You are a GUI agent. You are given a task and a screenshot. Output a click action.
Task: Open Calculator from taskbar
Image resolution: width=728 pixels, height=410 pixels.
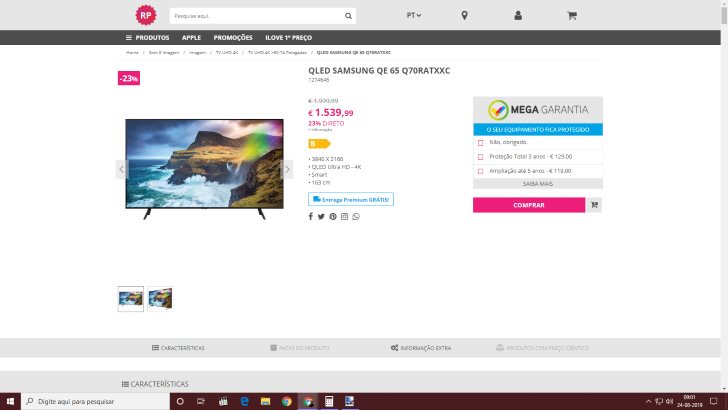pos(329,401)
